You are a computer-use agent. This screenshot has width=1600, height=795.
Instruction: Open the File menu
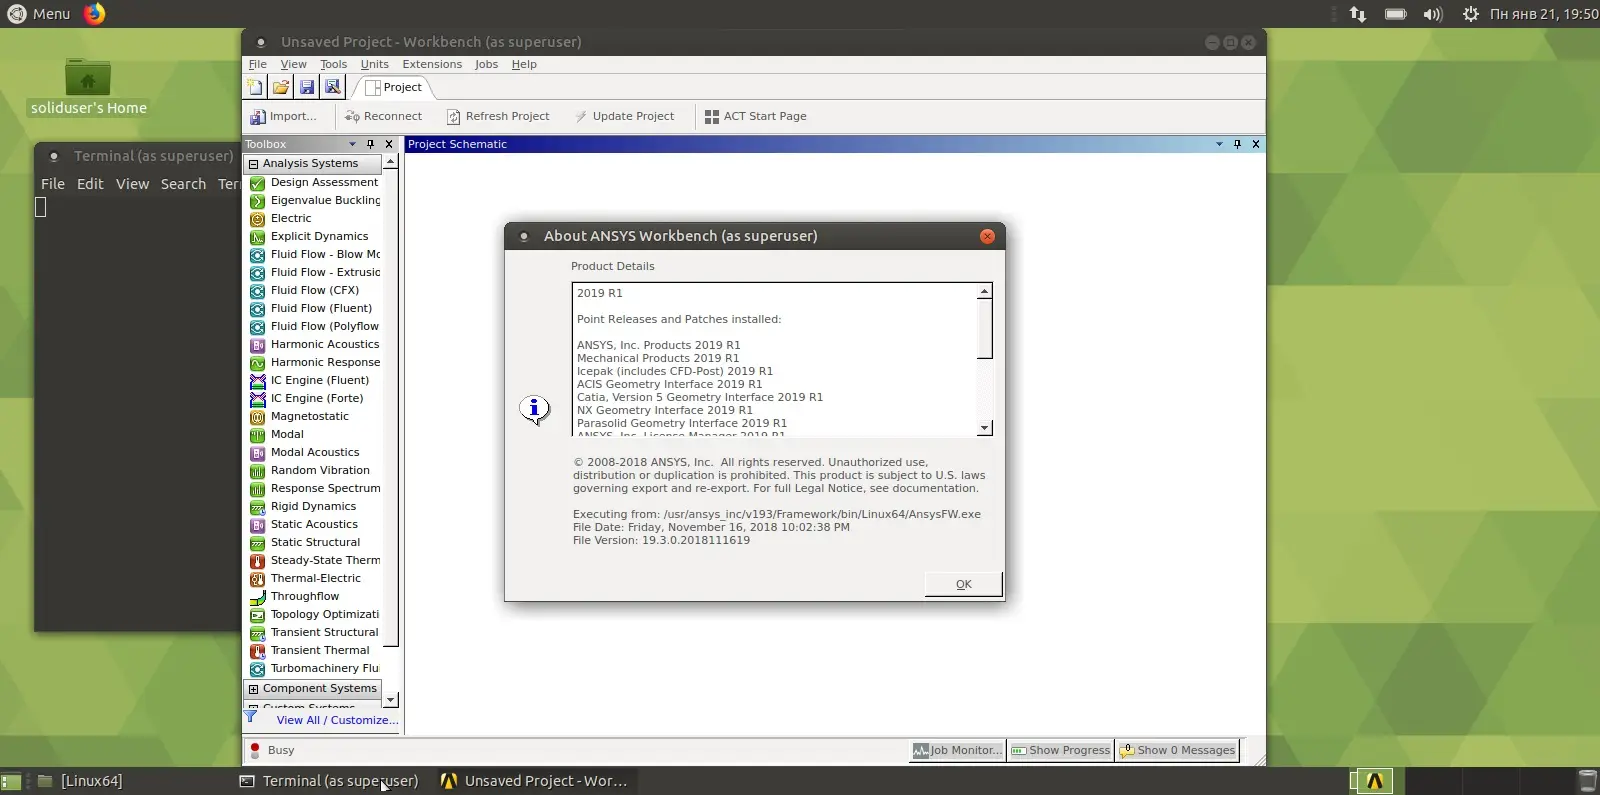(257, 64)
